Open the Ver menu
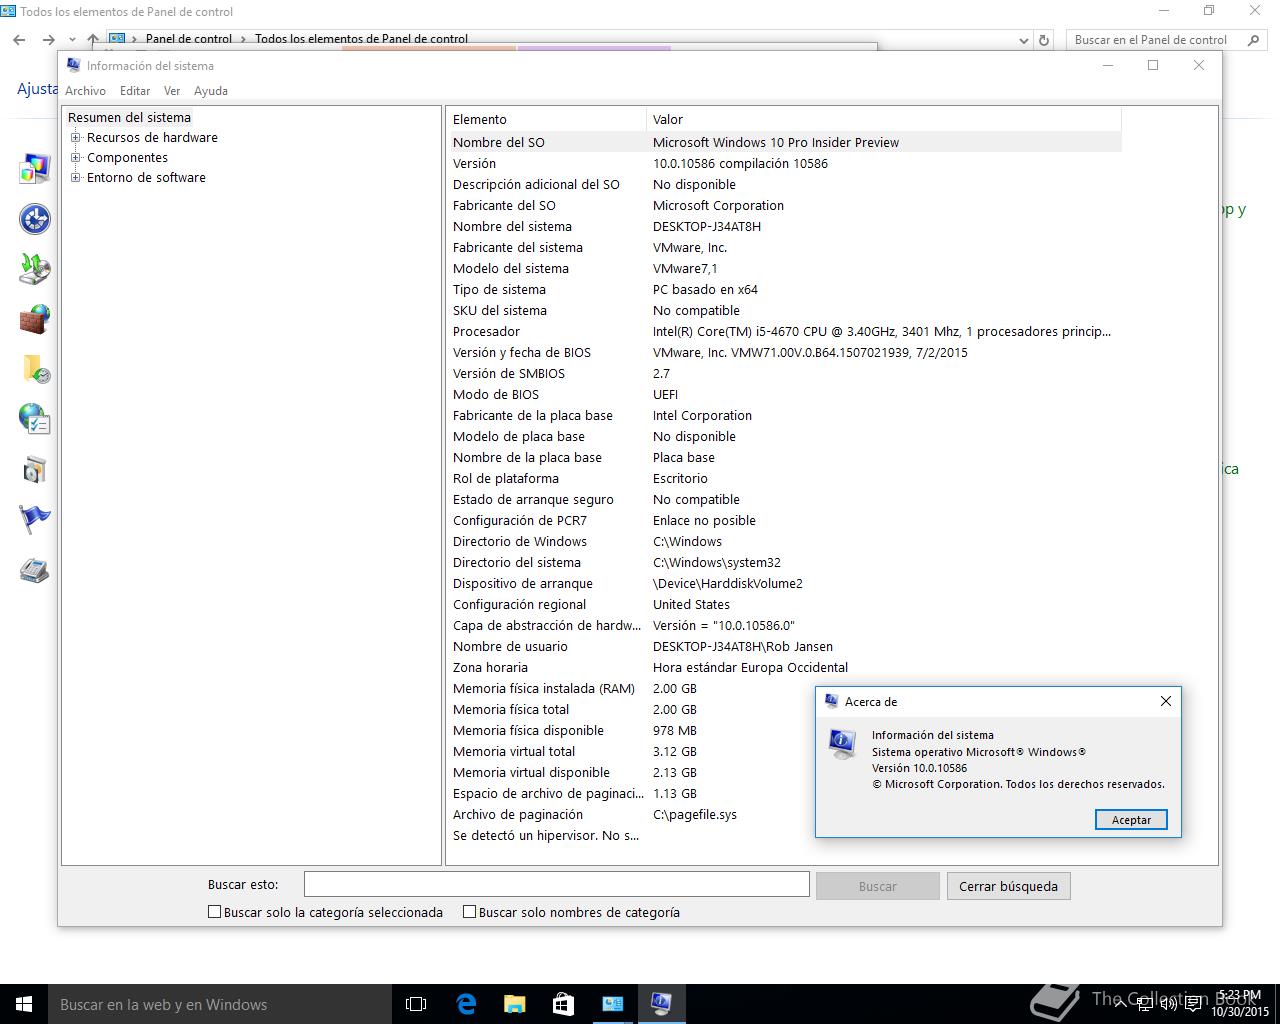 (x=172, y=90)
